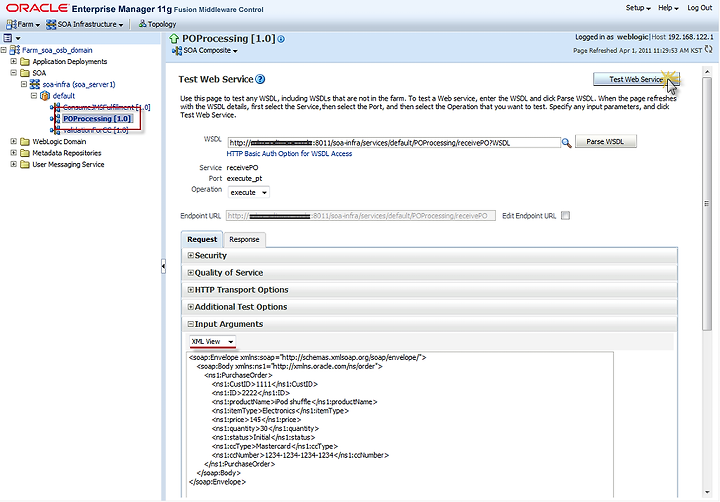
Task: Expand the HTTP Transport Options section
Action: pos(191,290)
